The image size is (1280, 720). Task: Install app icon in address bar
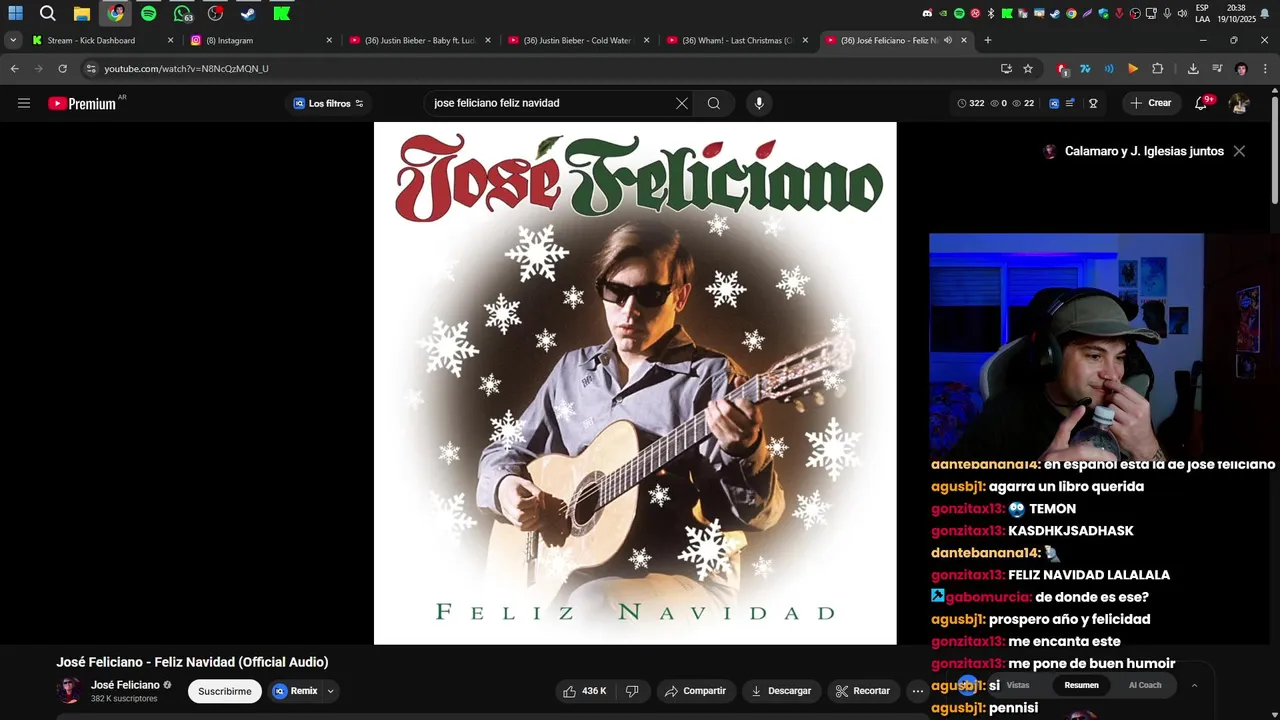(1006, 69)
